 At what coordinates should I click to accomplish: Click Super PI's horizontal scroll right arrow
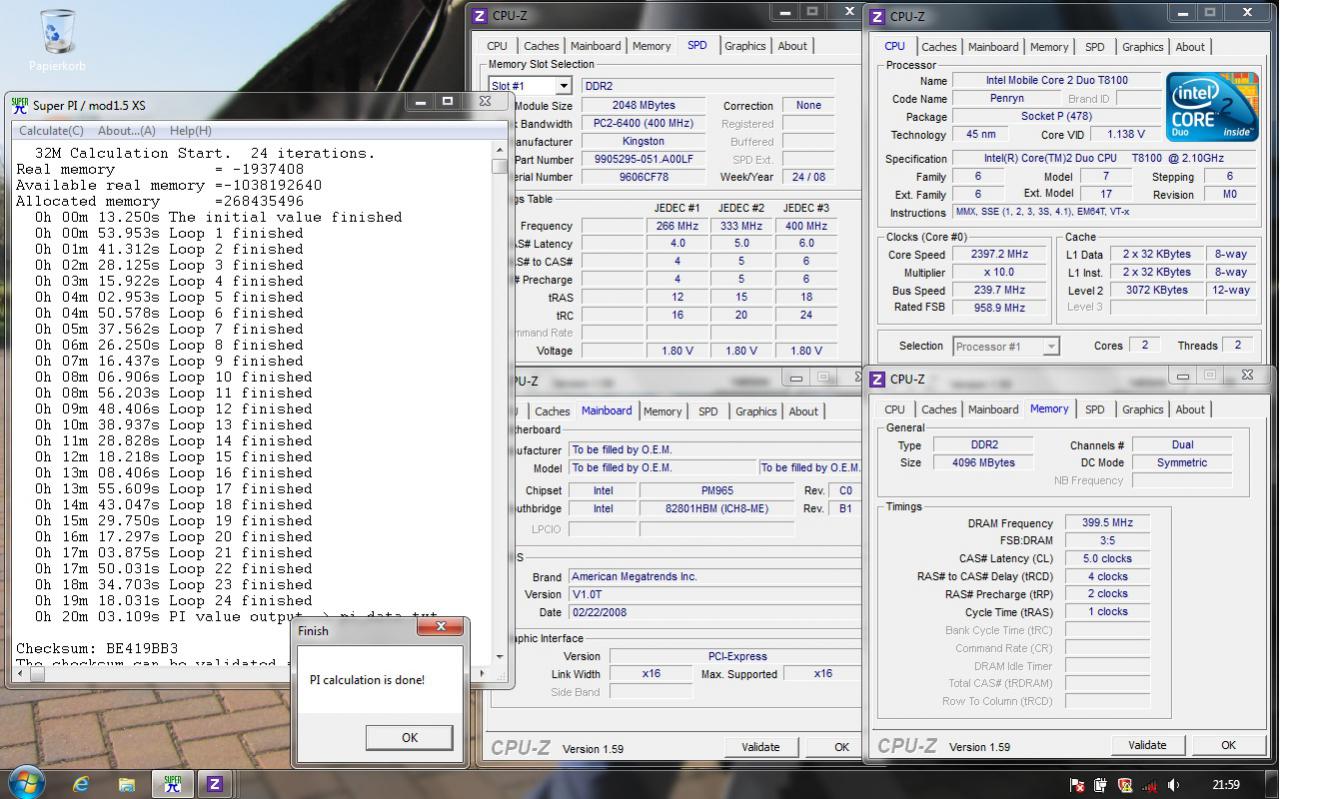click(x=483, y=673)
